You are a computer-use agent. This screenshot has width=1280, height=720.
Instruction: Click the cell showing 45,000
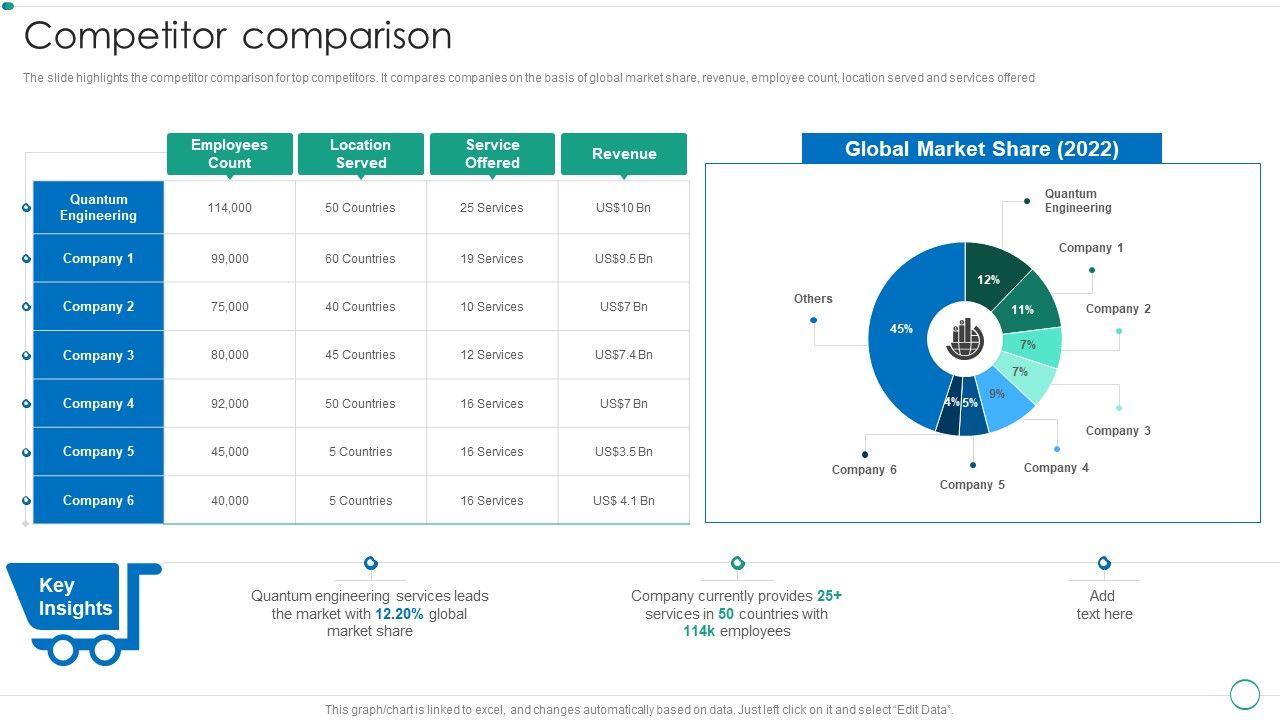coord(230,452)
